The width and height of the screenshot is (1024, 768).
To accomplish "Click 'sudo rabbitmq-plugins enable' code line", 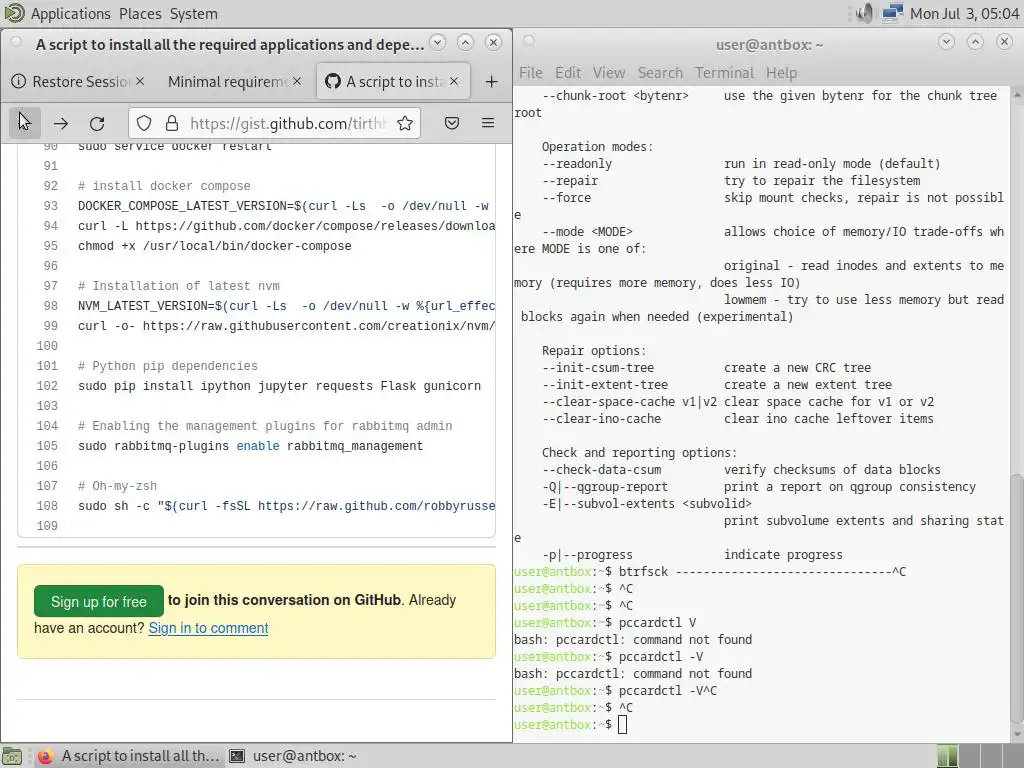I will tap(251, 446).
